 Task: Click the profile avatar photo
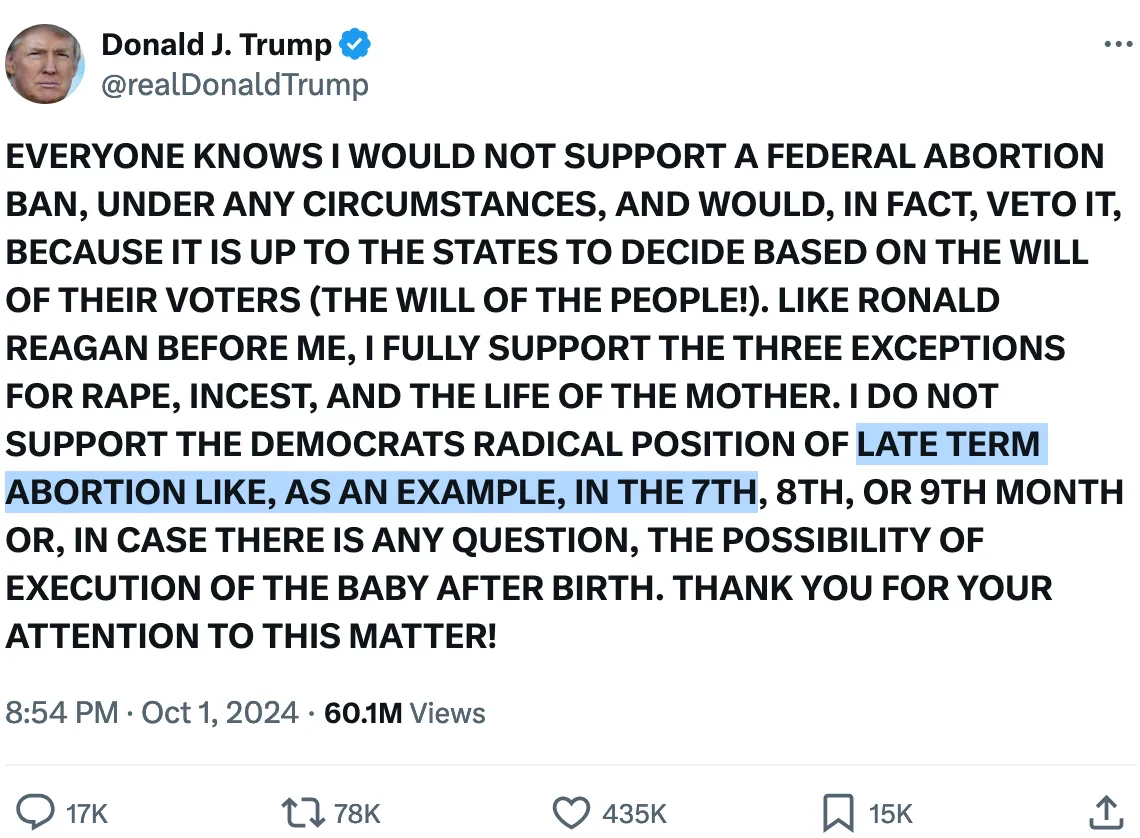pos(45,64)
